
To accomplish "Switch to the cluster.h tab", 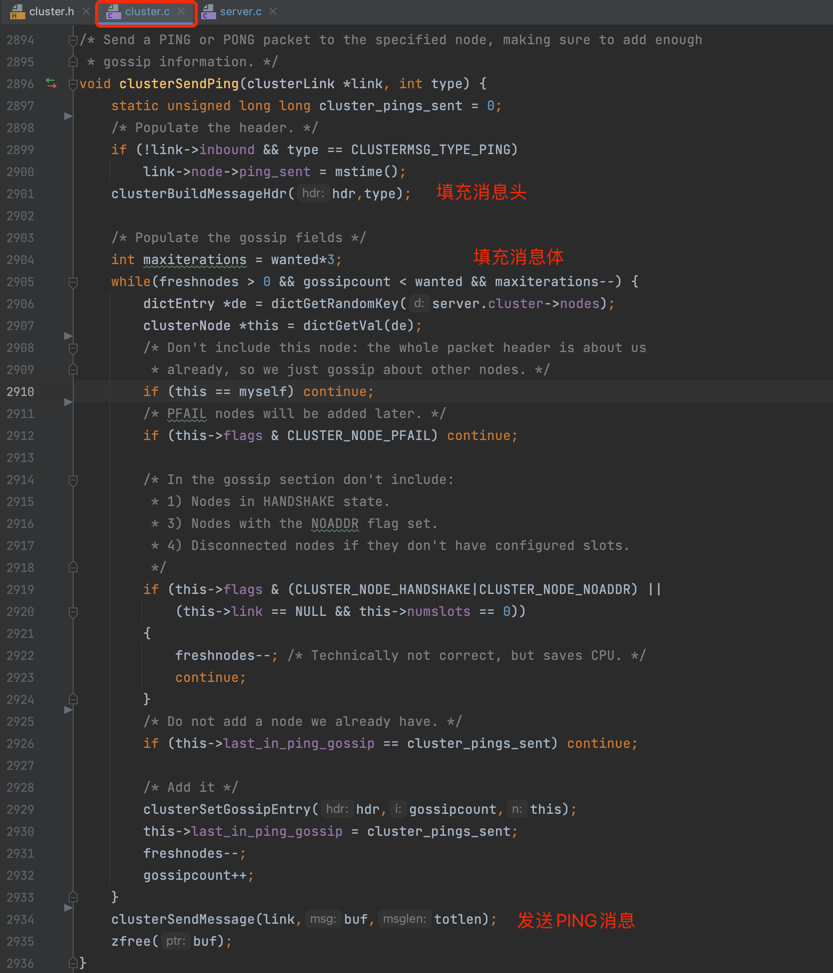I will 51,11.
